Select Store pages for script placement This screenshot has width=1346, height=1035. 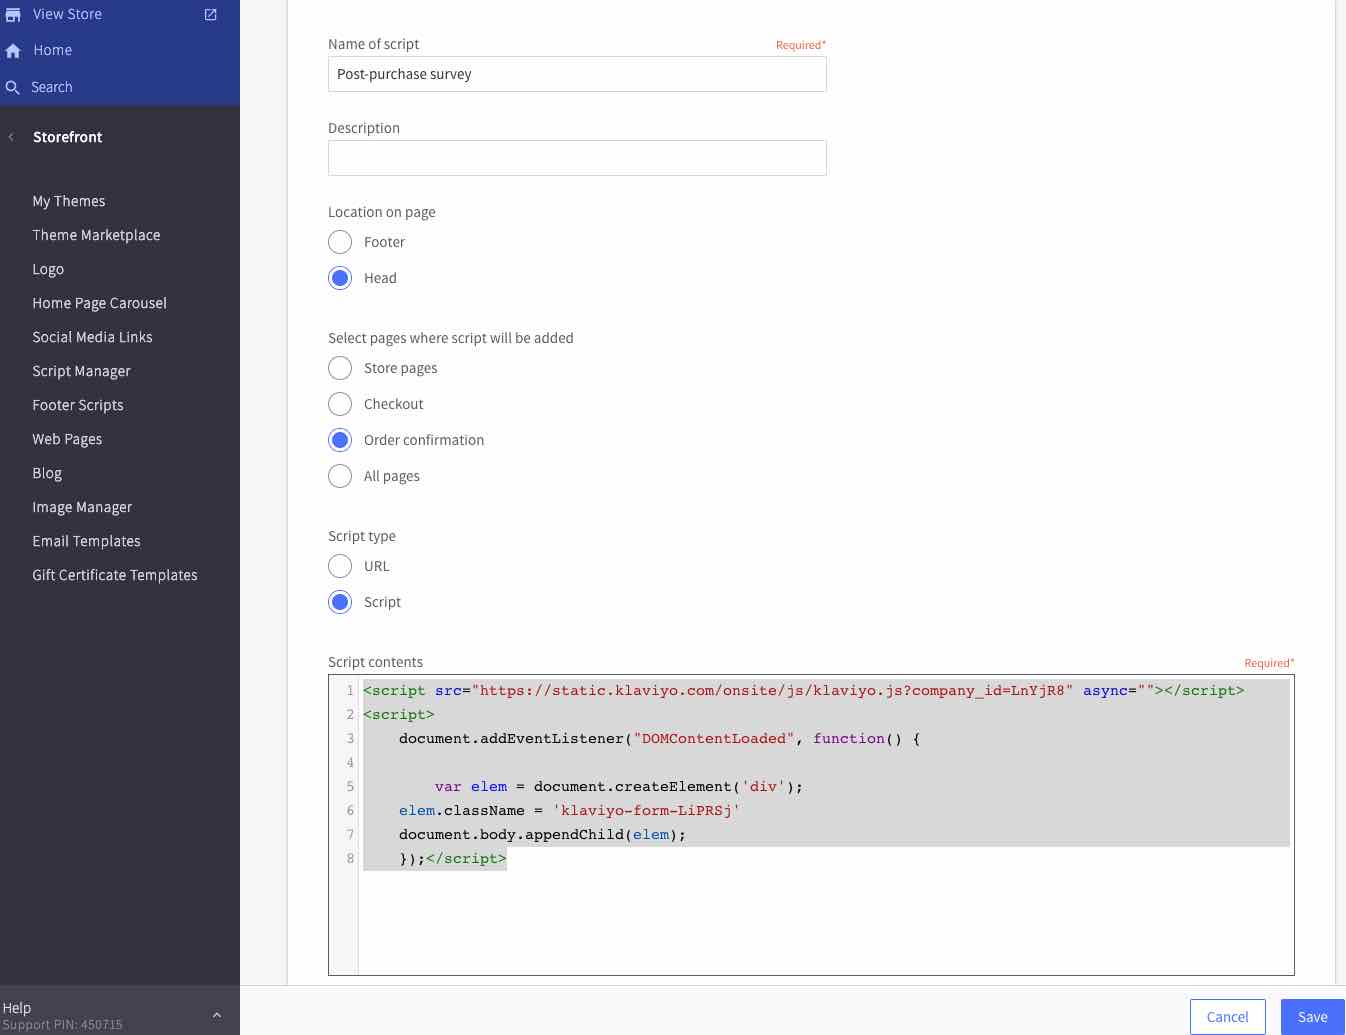click(x=340, y=368)
